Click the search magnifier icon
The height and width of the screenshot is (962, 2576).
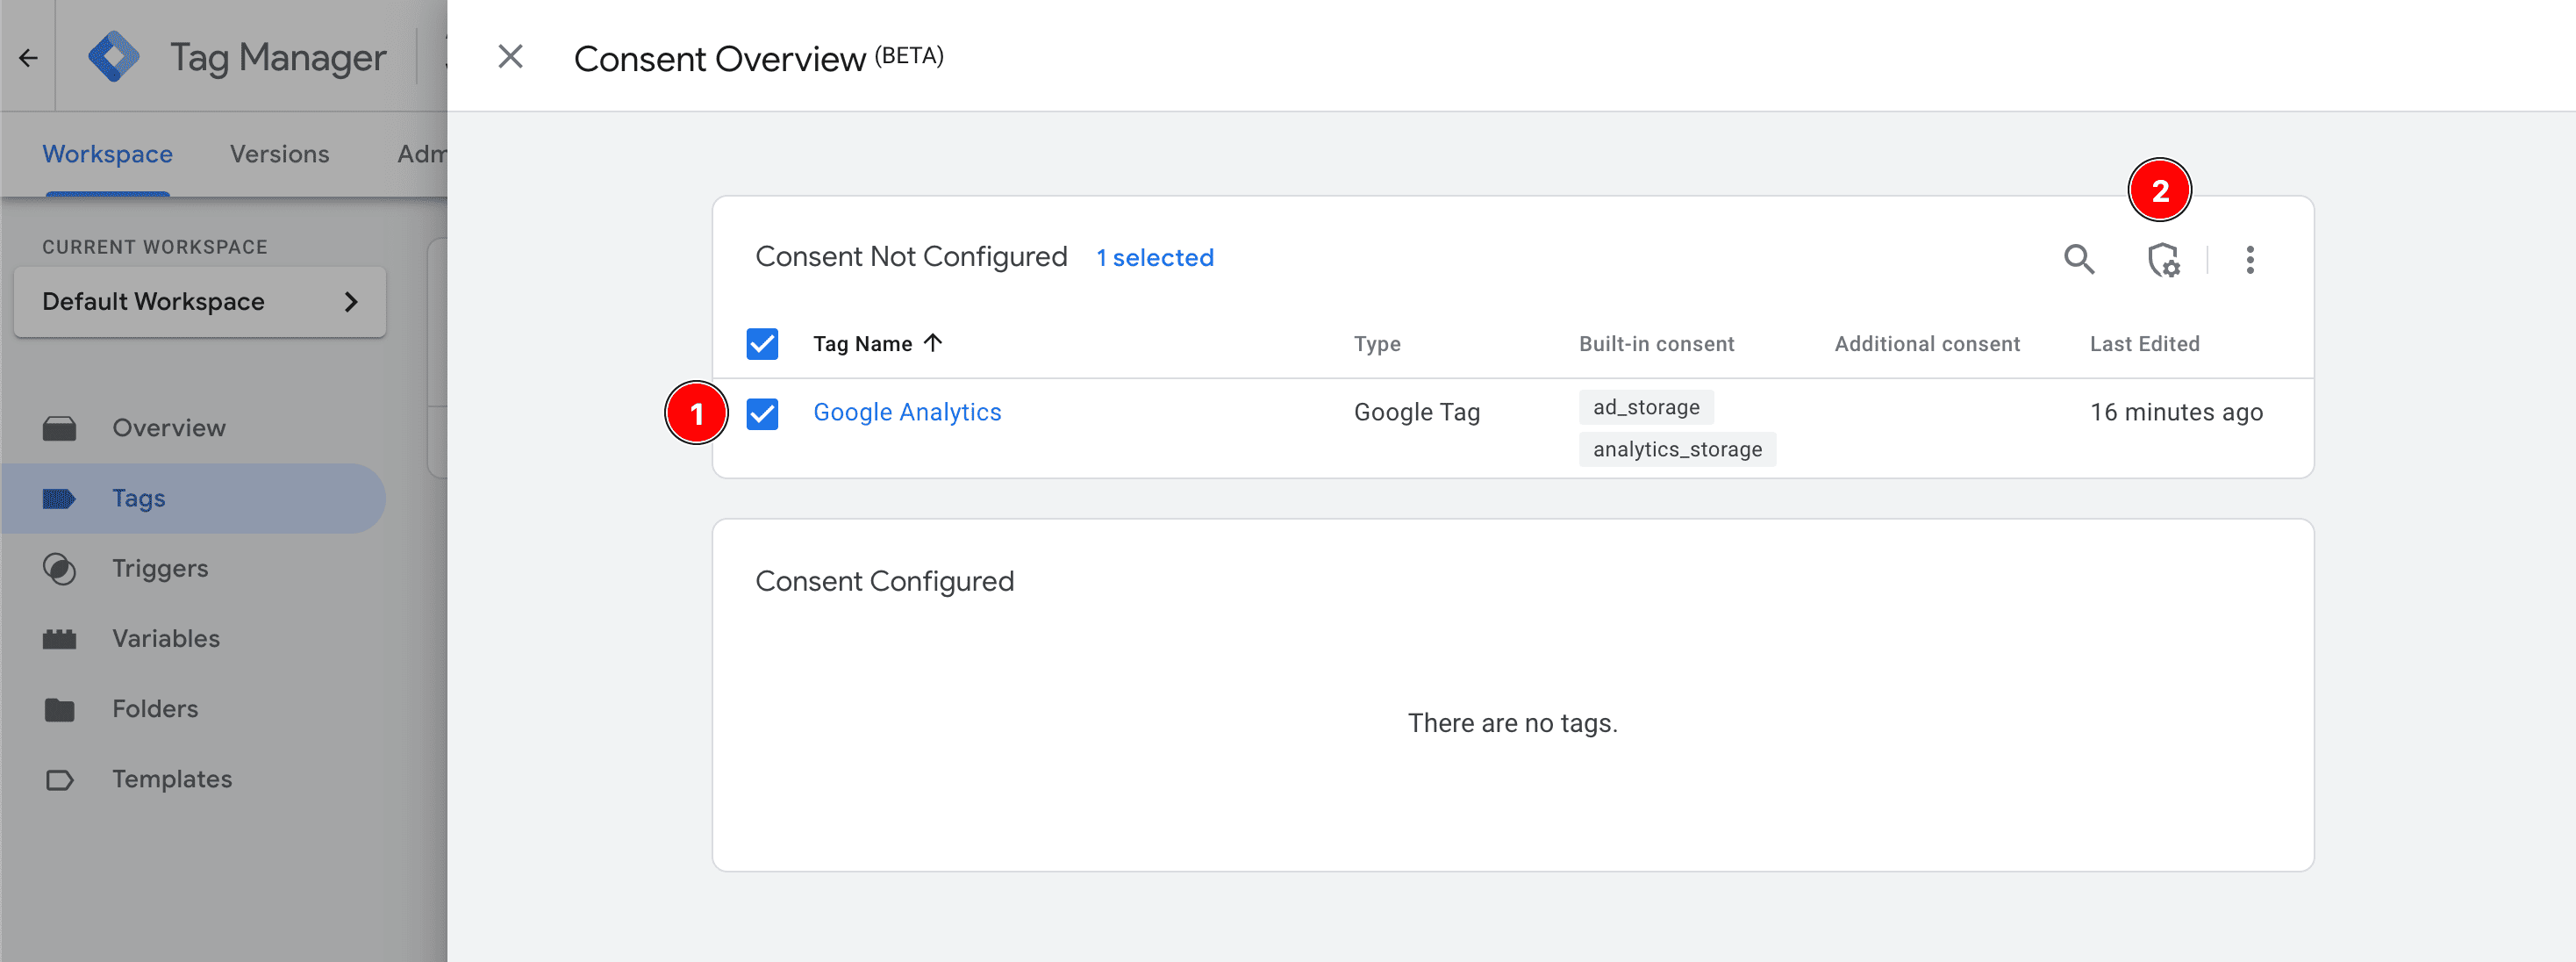tap(2079, 259)
